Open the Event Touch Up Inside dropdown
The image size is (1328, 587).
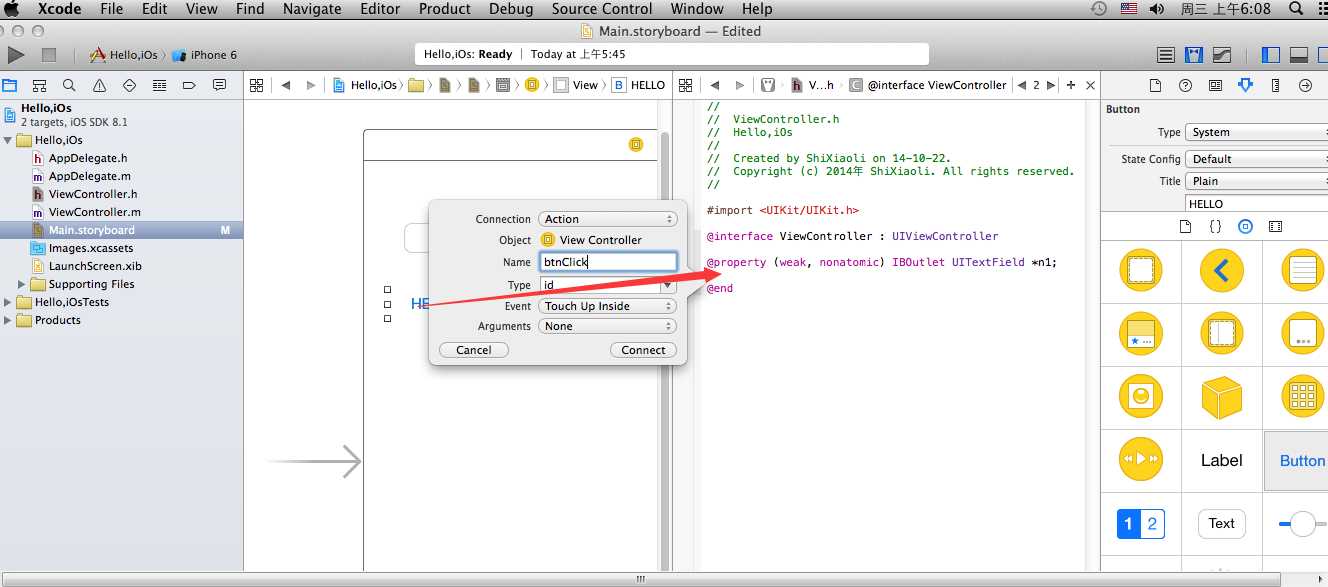pos(608,306)
